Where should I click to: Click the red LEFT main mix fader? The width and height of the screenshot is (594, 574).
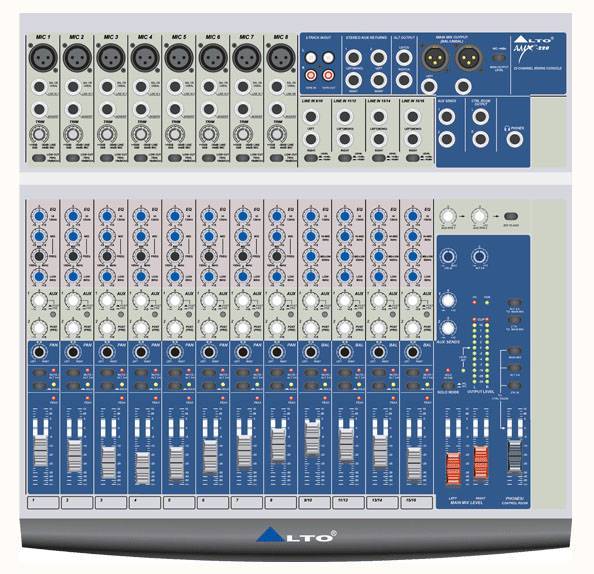point(453,468)
